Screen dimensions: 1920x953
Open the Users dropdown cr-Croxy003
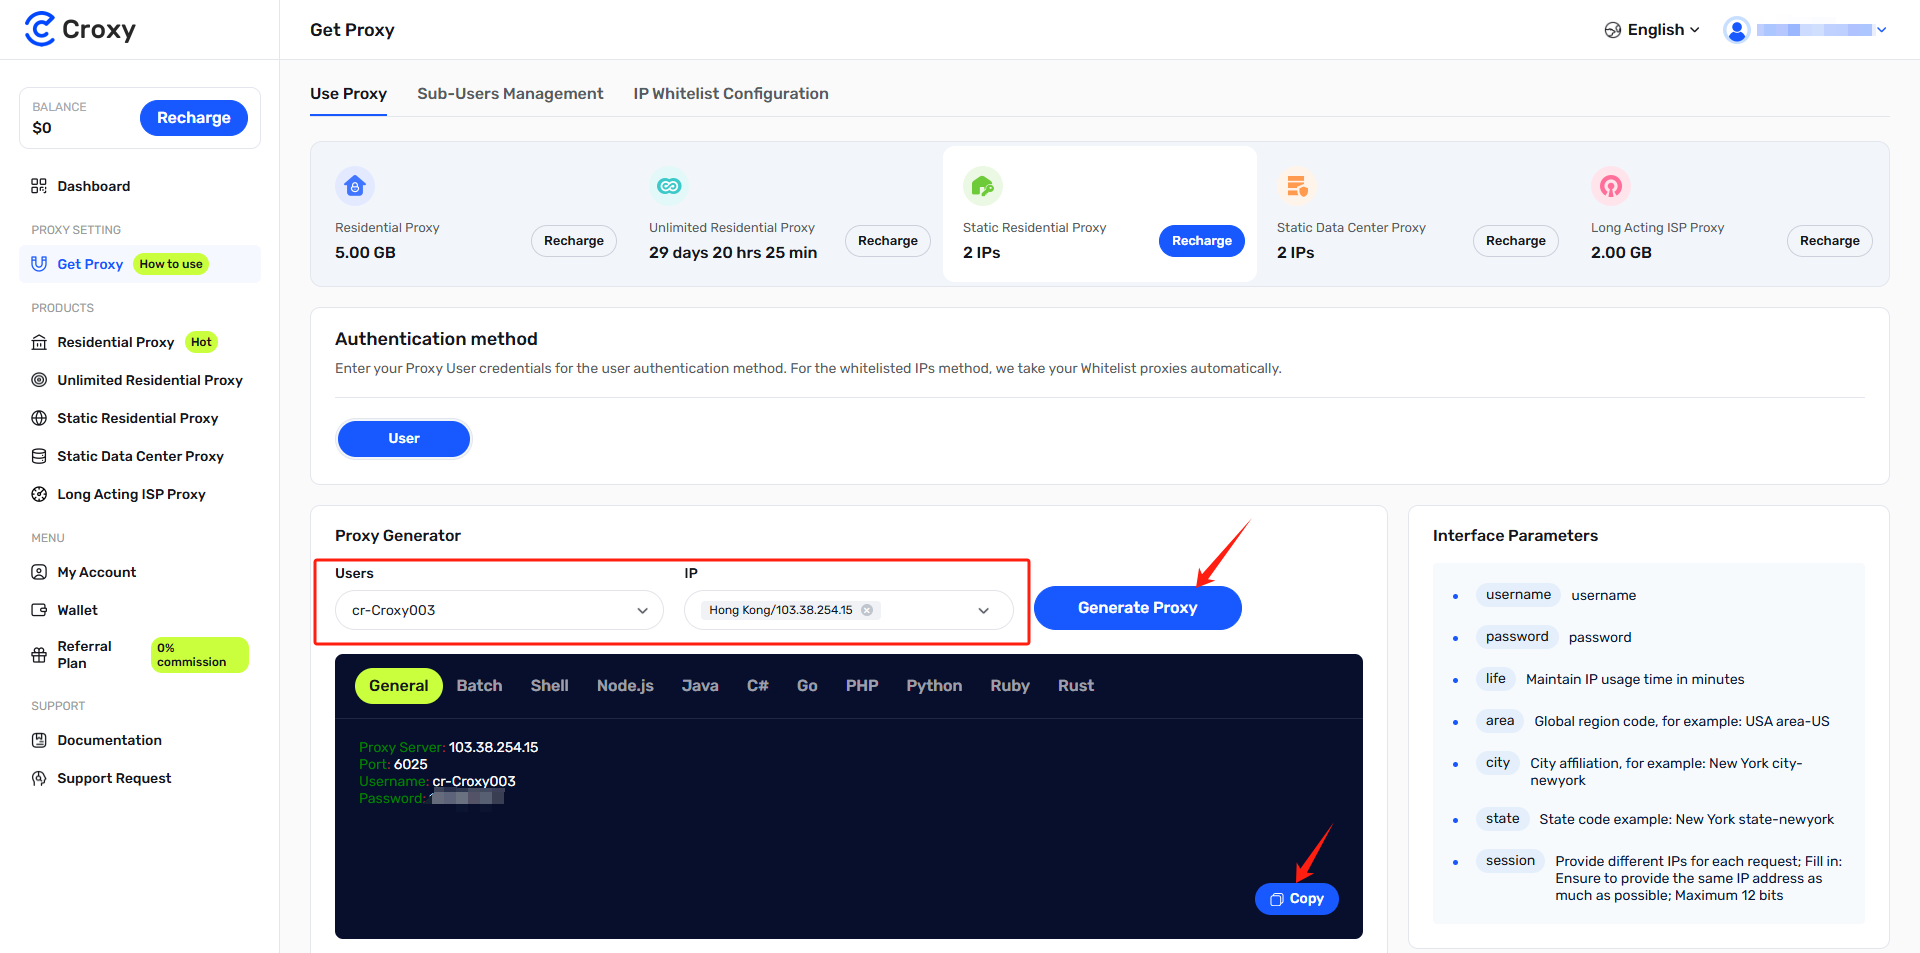click(499, 610)
